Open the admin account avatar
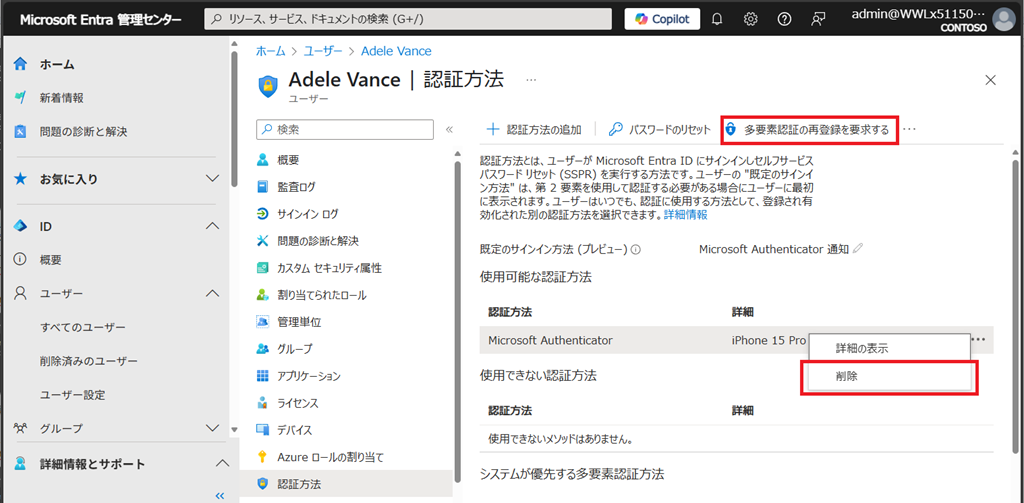 (x=1004, y=19)
